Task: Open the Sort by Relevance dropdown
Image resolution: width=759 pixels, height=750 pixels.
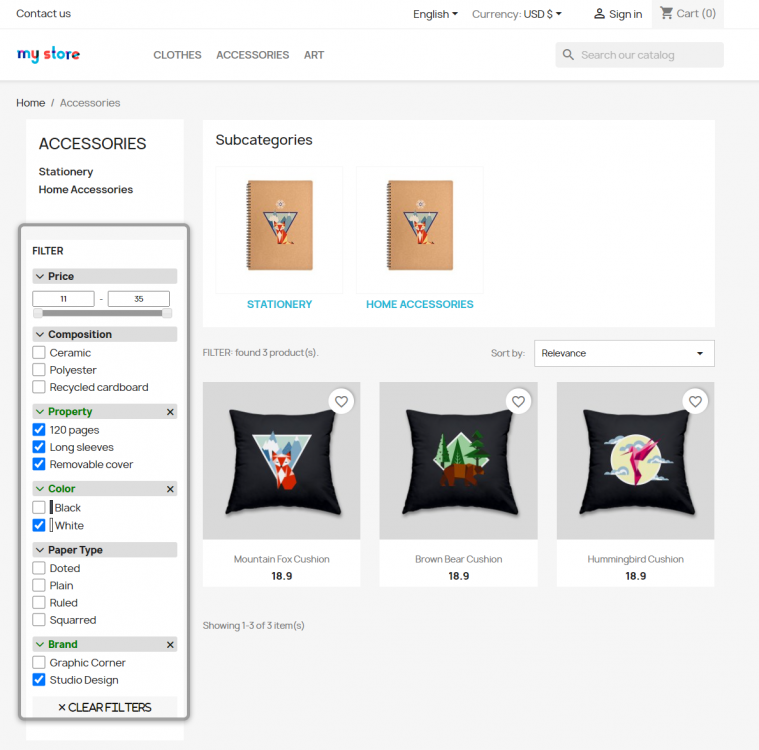Action: 624,353
